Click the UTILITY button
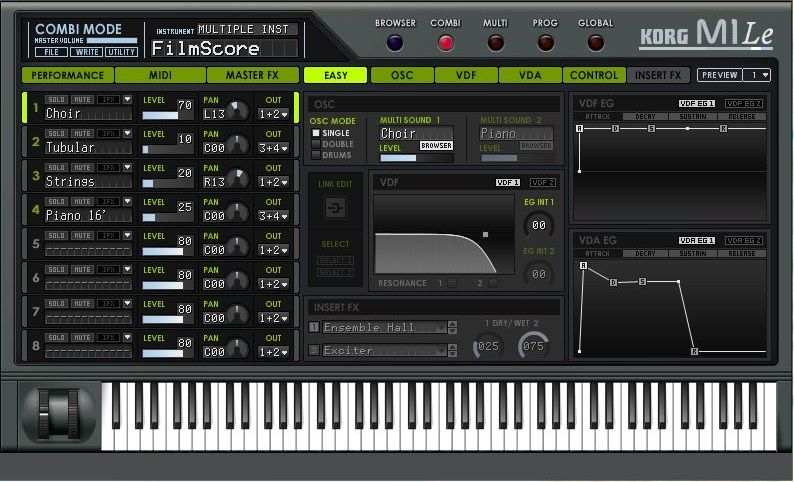This screenshot has width=794, height=482. [x=122, y=52]
